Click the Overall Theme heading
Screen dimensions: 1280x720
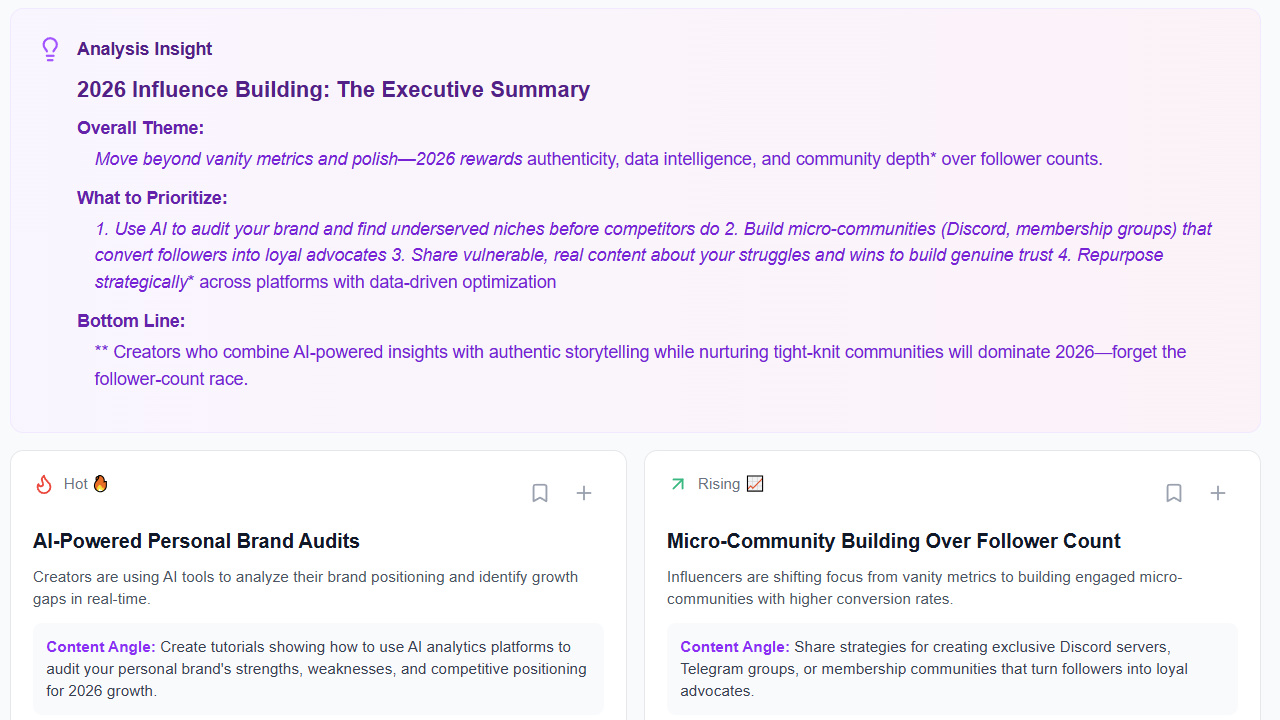coord(140,128)
